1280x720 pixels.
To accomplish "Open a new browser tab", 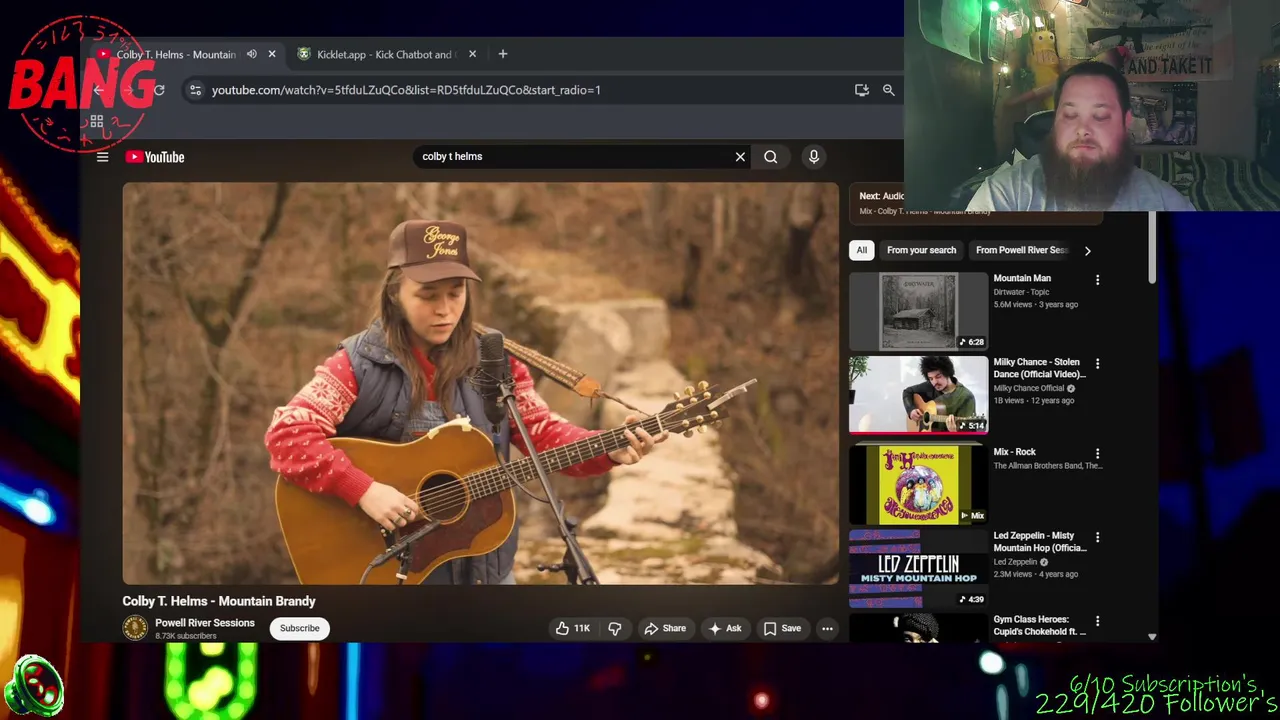I will click(x=503, y=55).
